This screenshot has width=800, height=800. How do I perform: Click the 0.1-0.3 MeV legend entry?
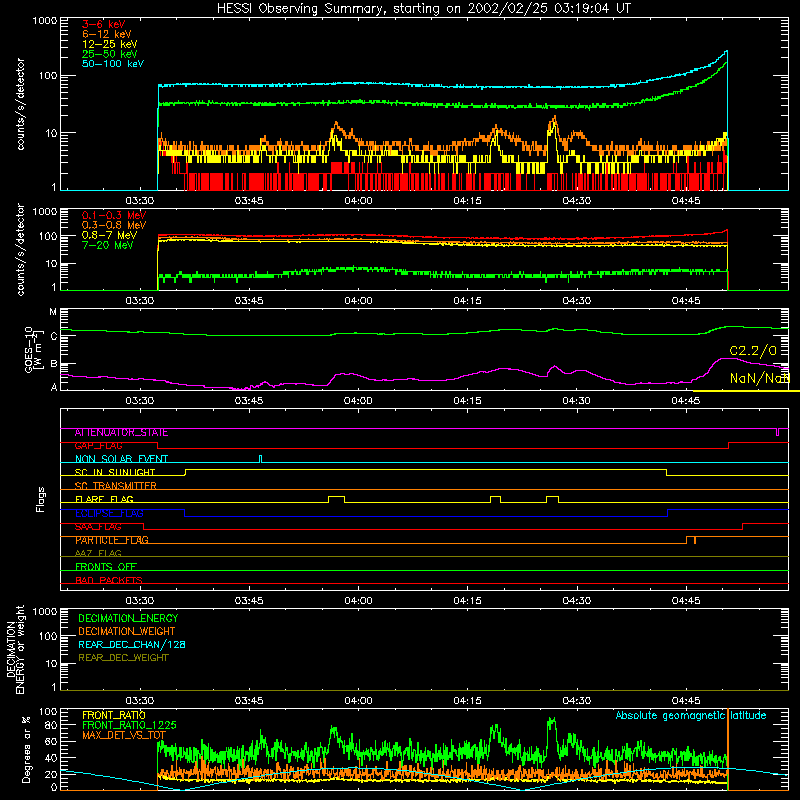coord(114,215)
